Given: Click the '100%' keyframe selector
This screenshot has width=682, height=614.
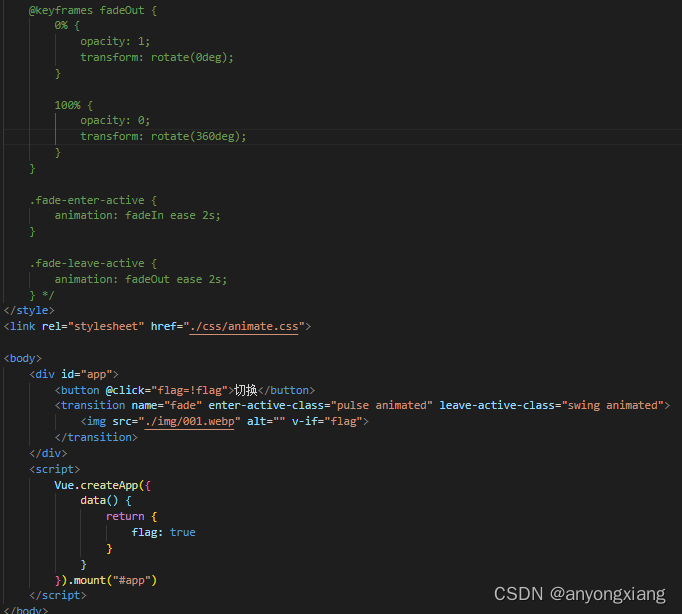Looking at the screenshot, I should point(67,105).
